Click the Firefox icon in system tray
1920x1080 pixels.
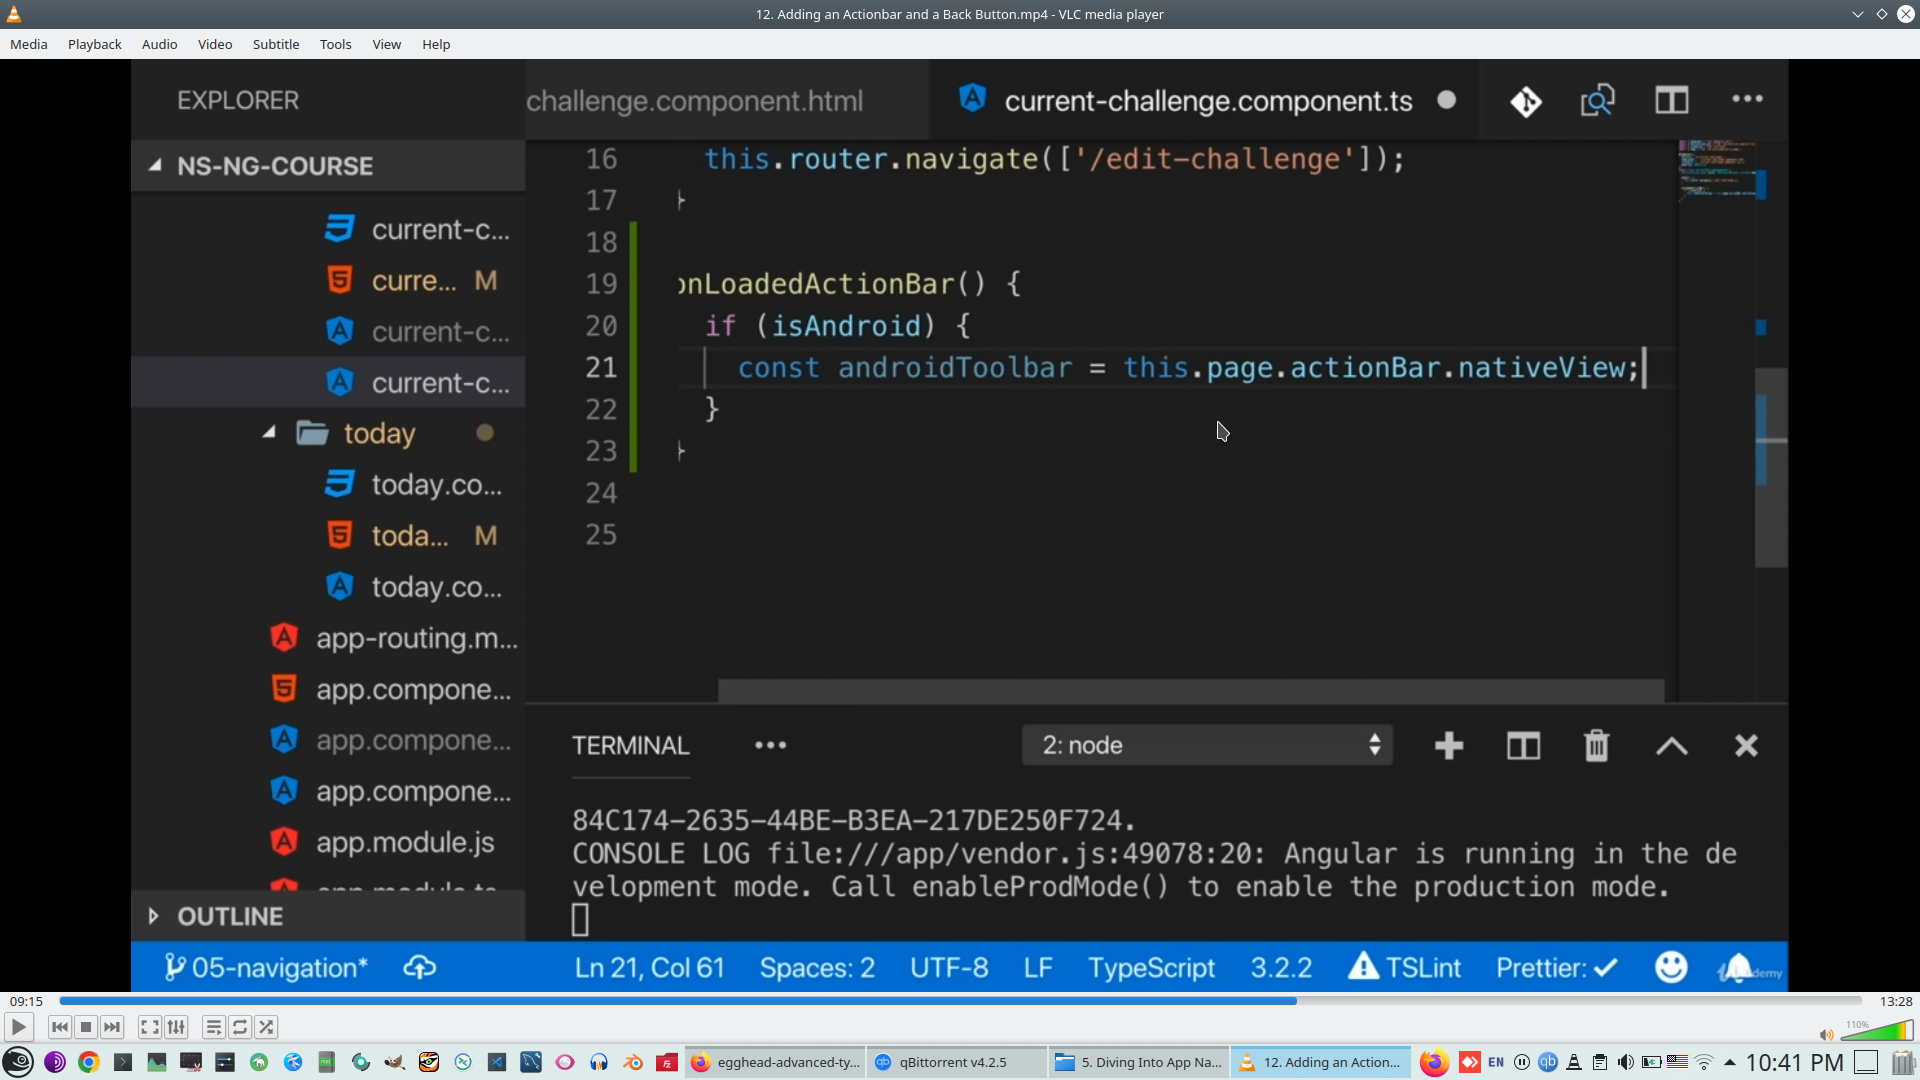(x=1434, y=1062)
